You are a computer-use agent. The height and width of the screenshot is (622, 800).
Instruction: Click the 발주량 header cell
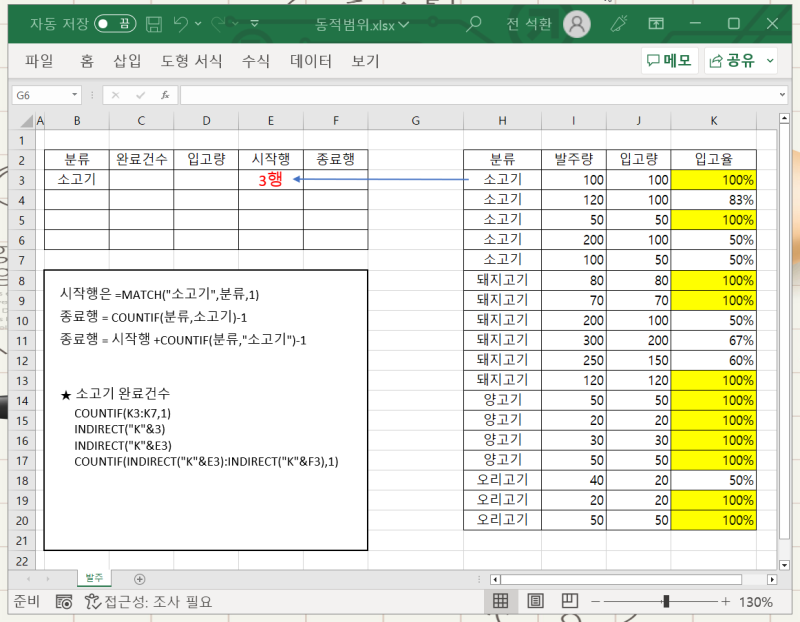point(573,160)
